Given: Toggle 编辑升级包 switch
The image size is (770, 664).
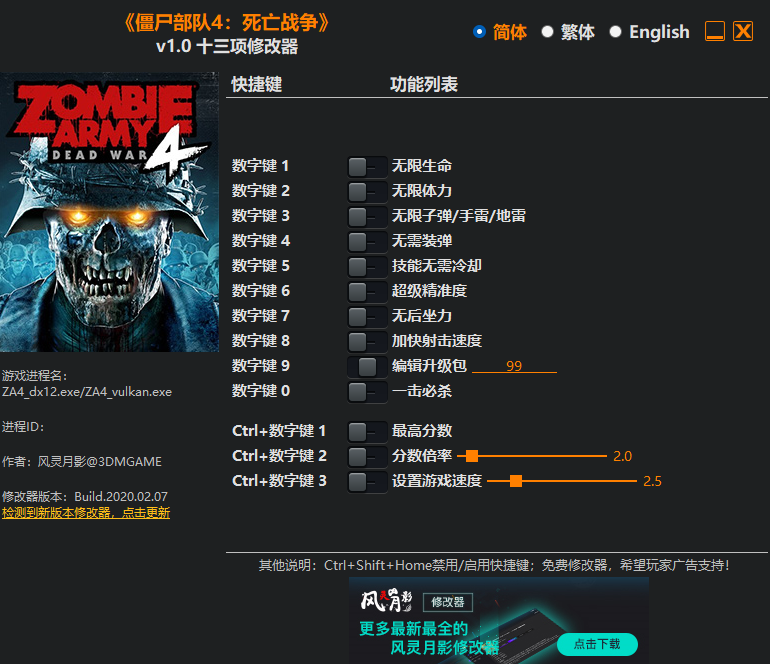Looking at the screenshot, I should coord(367,366).
